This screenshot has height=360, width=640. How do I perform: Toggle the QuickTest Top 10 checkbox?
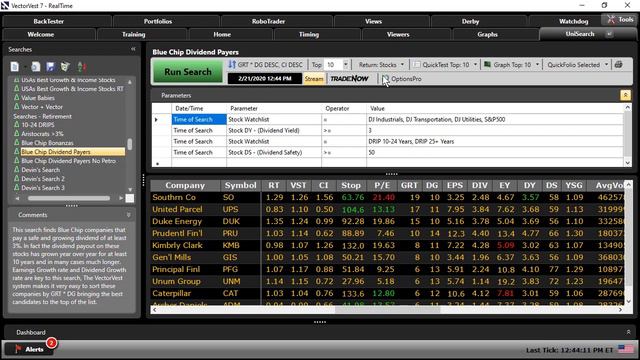coord(416,64)
